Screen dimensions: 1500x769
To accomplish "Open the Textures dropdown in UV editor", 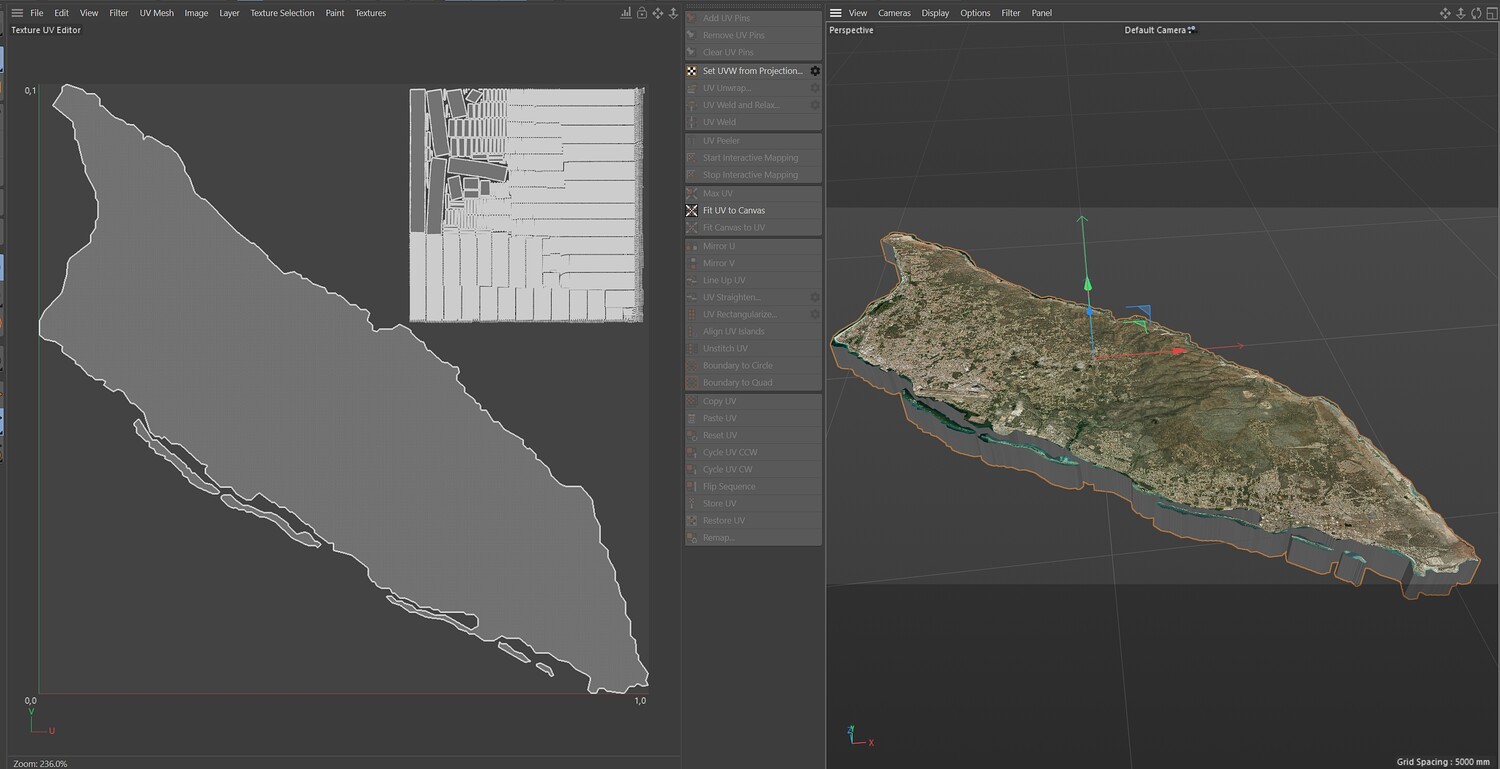I will pos(370,13).
